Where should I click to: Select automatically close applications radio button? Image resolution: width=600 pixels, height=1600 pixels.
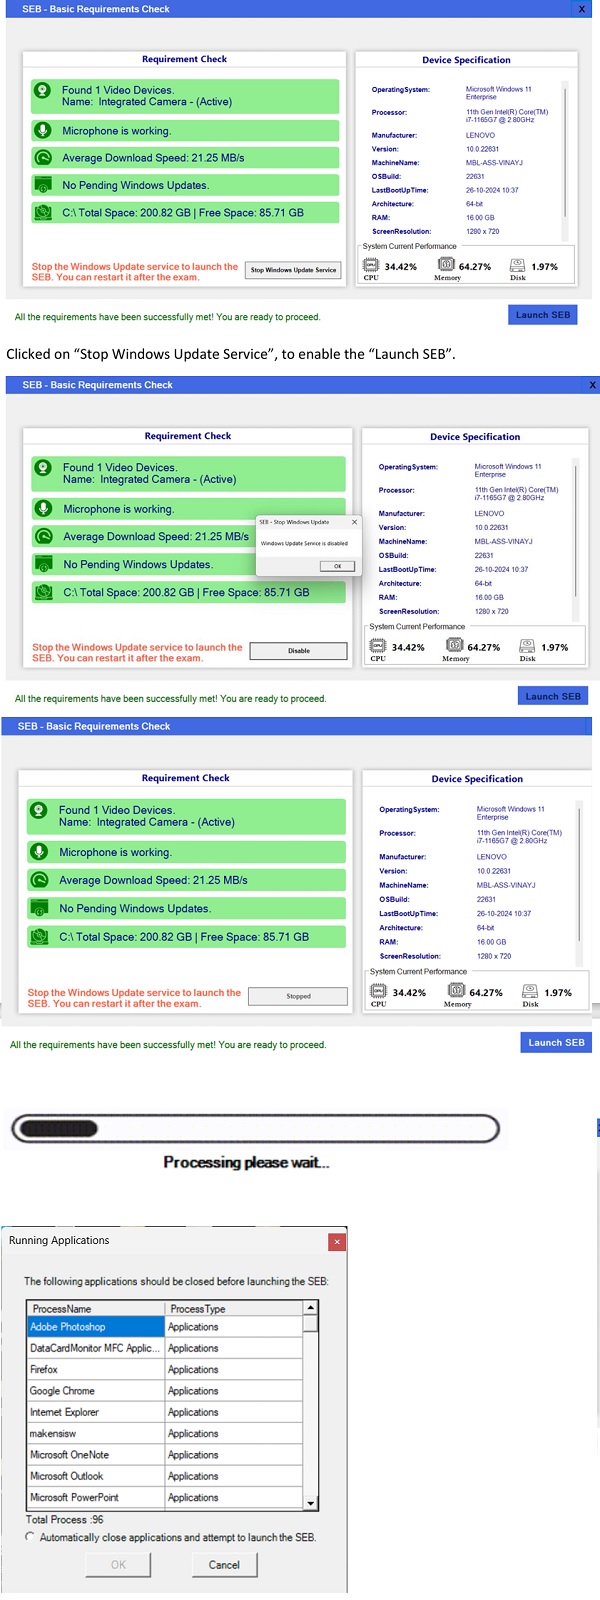30,1537
